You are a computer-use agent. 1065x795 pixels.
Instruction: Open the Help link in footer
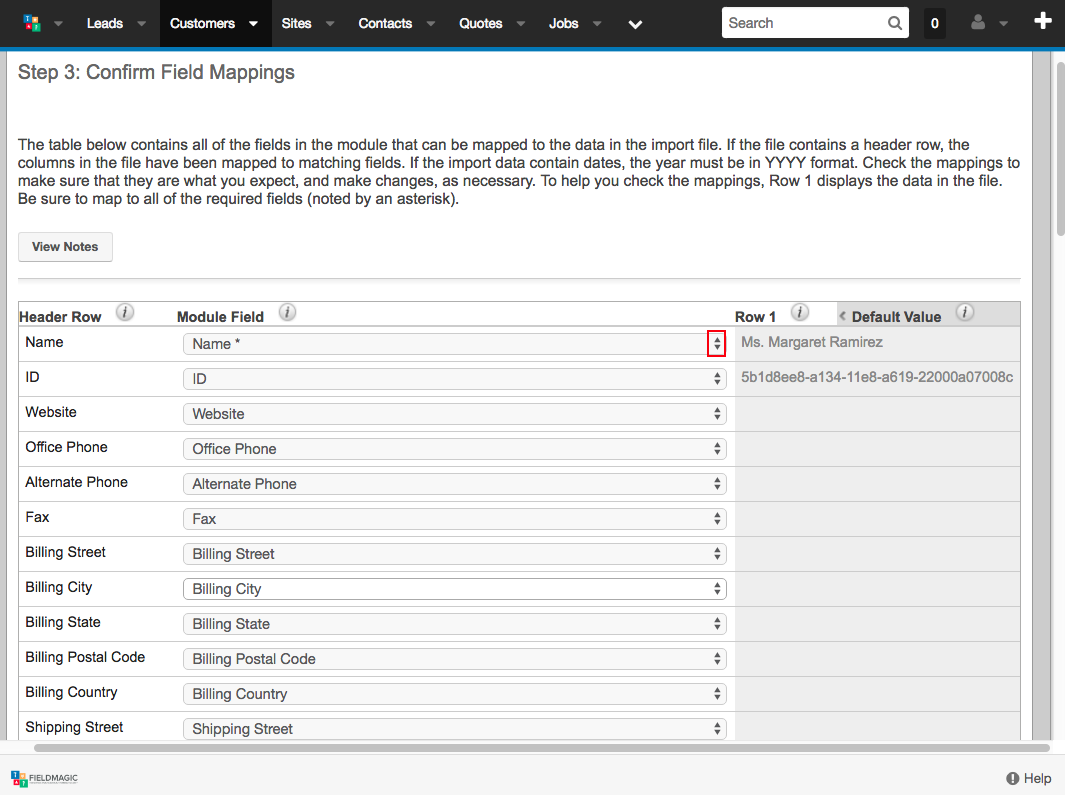click(1028, 778)
